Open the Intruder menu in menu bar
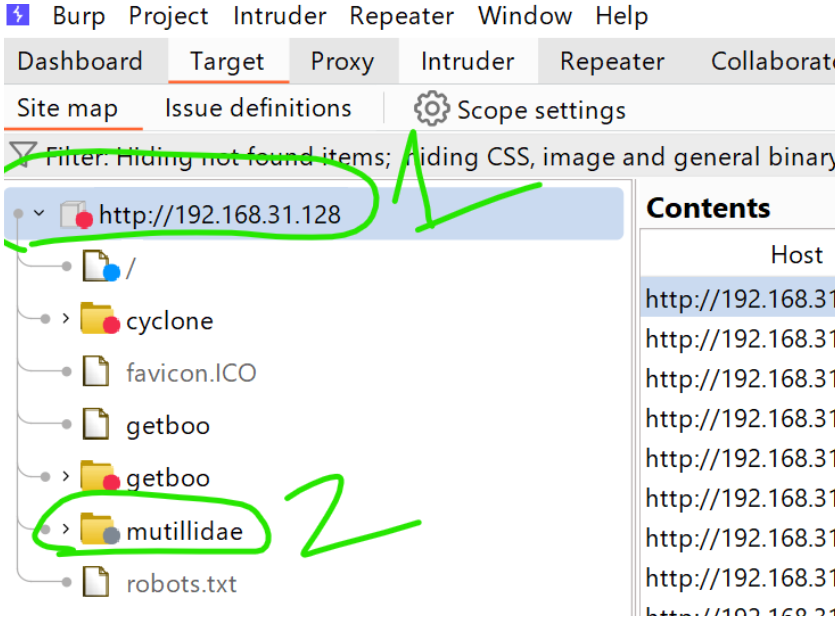 click(279, 16)
